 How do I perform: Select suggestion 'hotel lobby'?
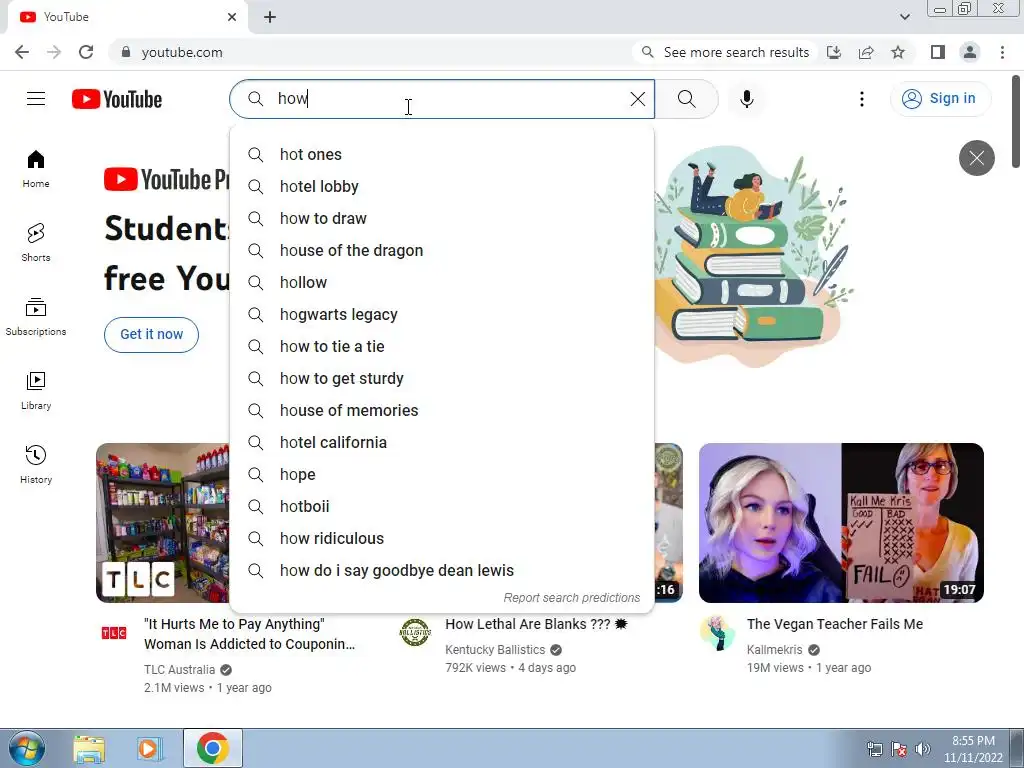point(442,186)
